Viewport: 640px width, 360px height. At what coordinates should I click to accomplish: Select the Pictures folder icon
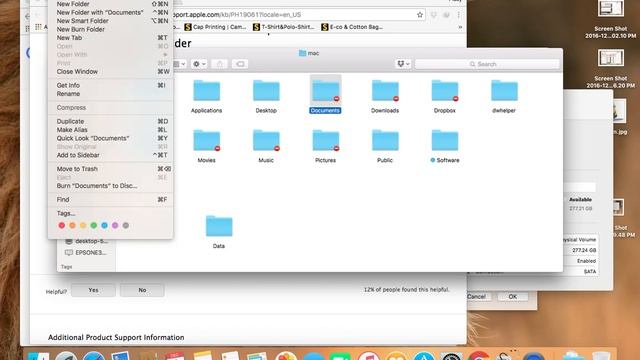tap(325, 140)
